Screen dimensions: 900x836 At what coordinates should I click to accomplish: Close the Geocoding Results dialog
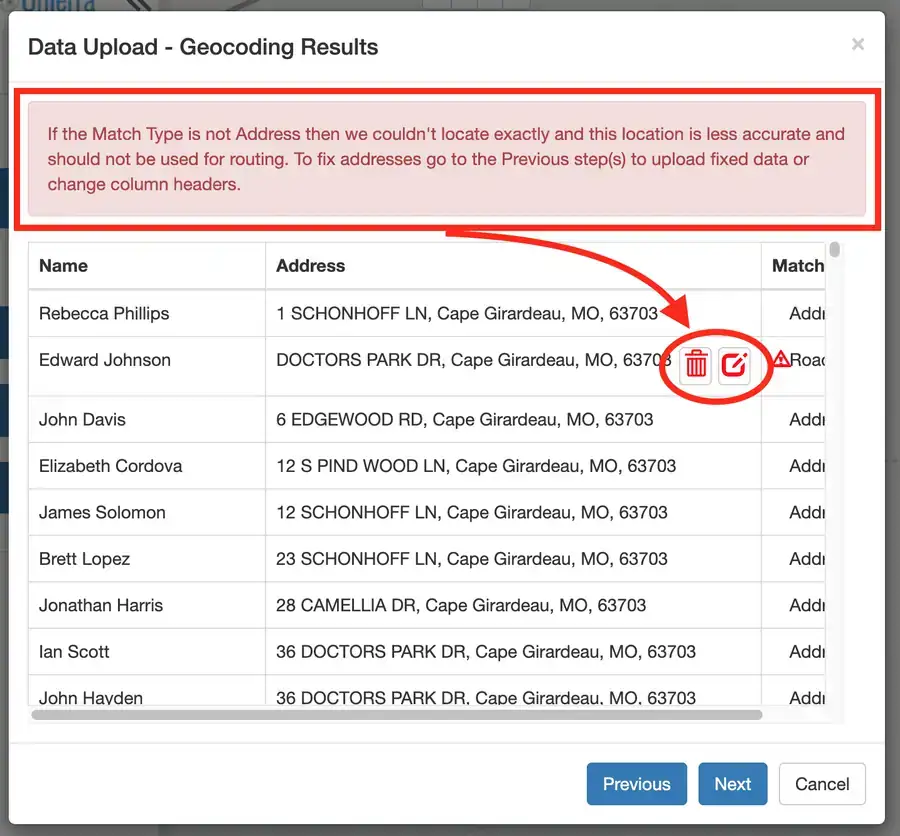(858, 44)
